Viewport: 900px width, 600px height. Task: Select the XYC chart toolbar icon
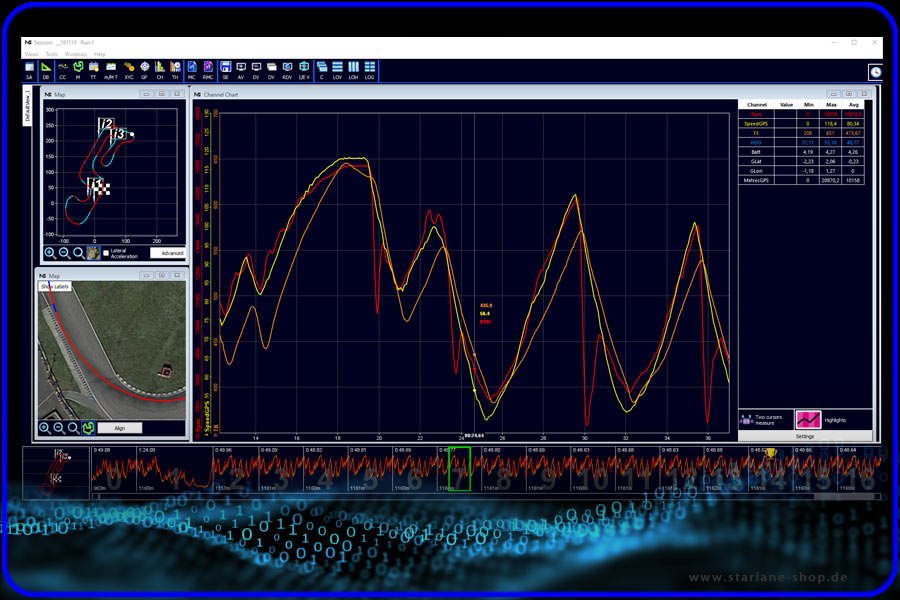point(129,71)
